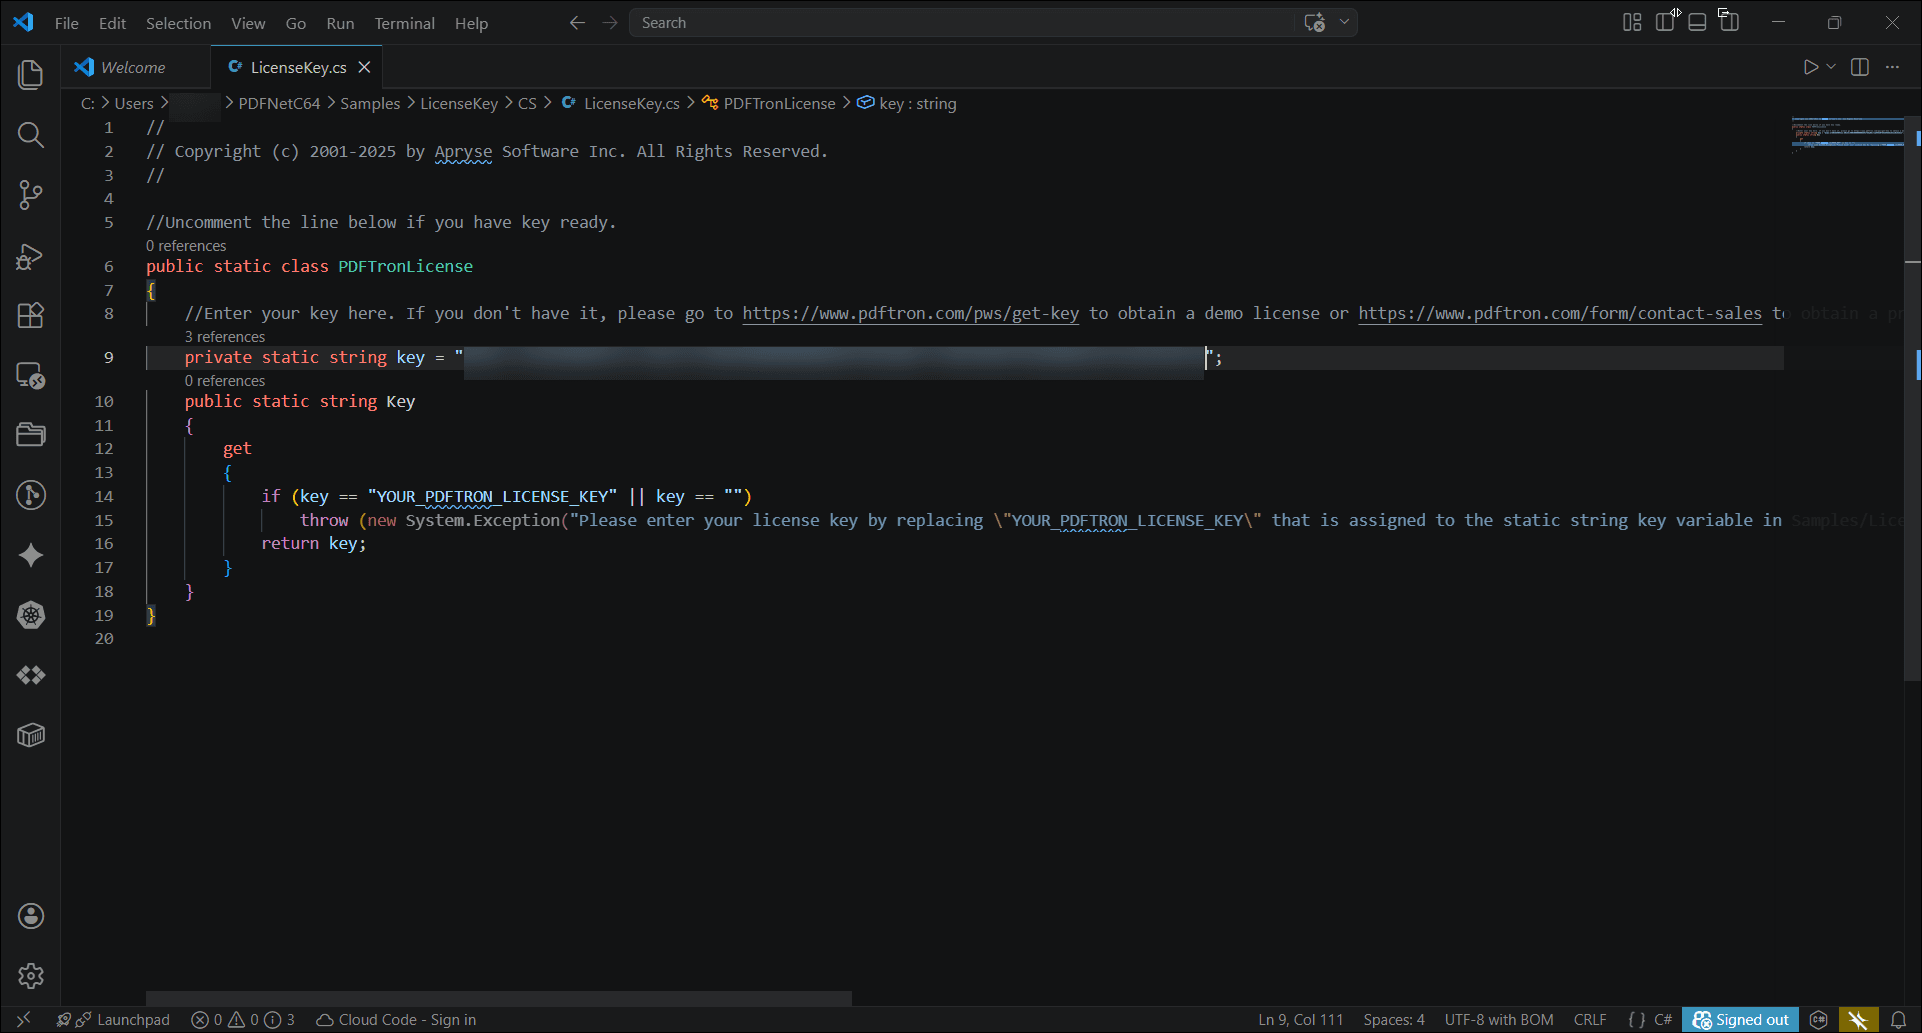
Task: Click the Copilot chat icon in title bar
Action: pyautogui.click(x=1315, y=22)
